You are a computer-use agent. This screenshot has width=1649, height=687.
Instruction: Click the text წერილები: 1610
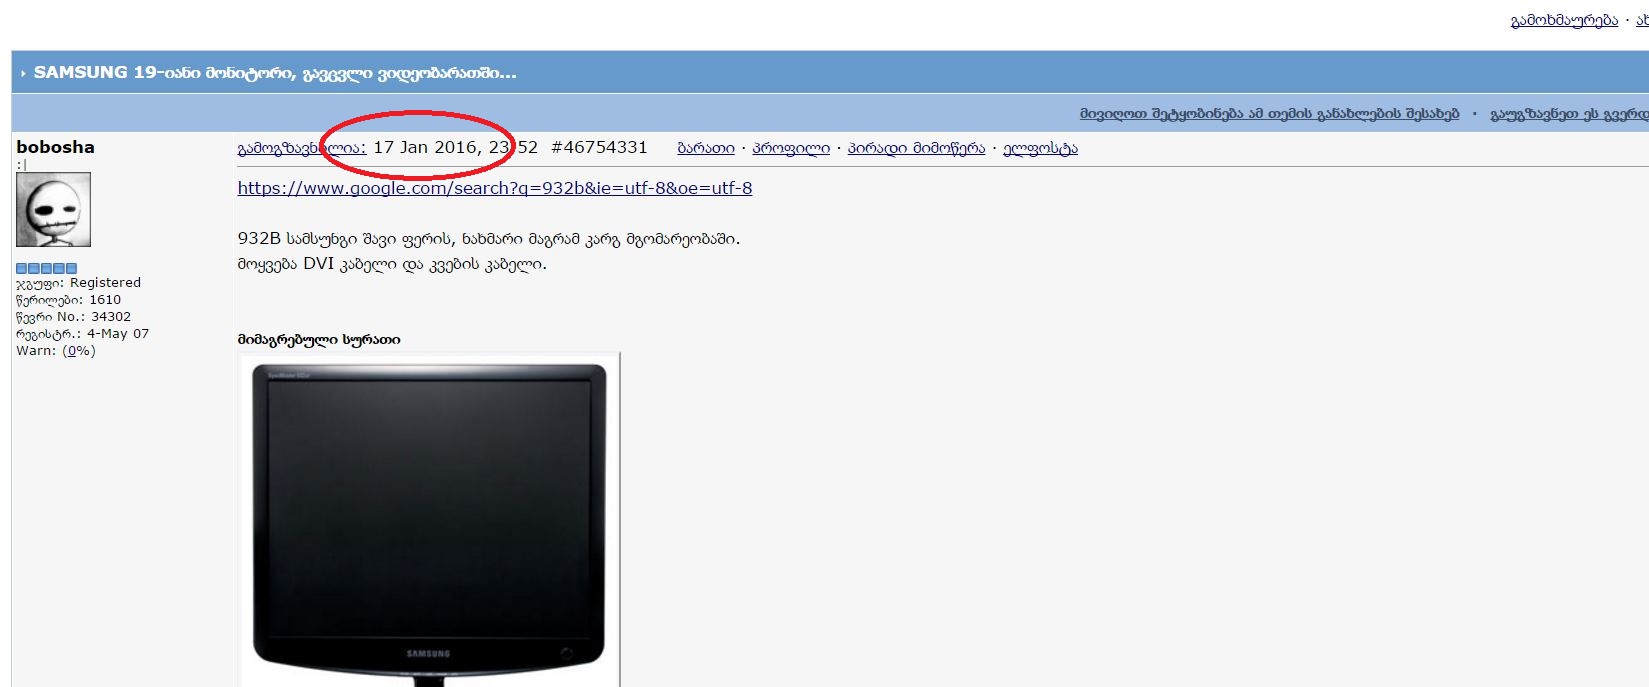[x=68, y=300]
